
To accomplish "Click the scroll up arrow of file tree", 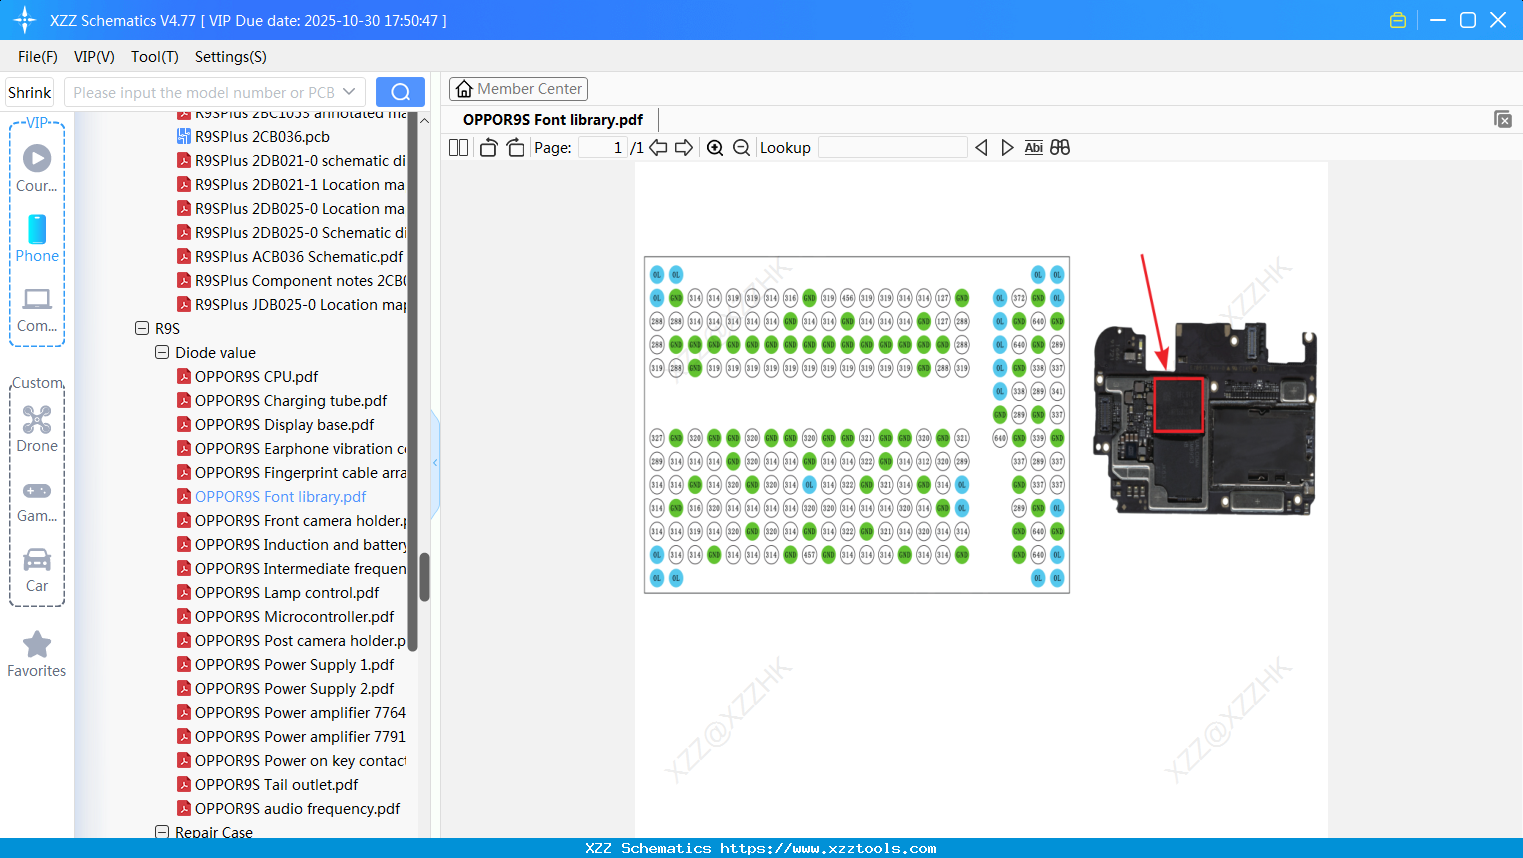I will click(x=424, y=120).
